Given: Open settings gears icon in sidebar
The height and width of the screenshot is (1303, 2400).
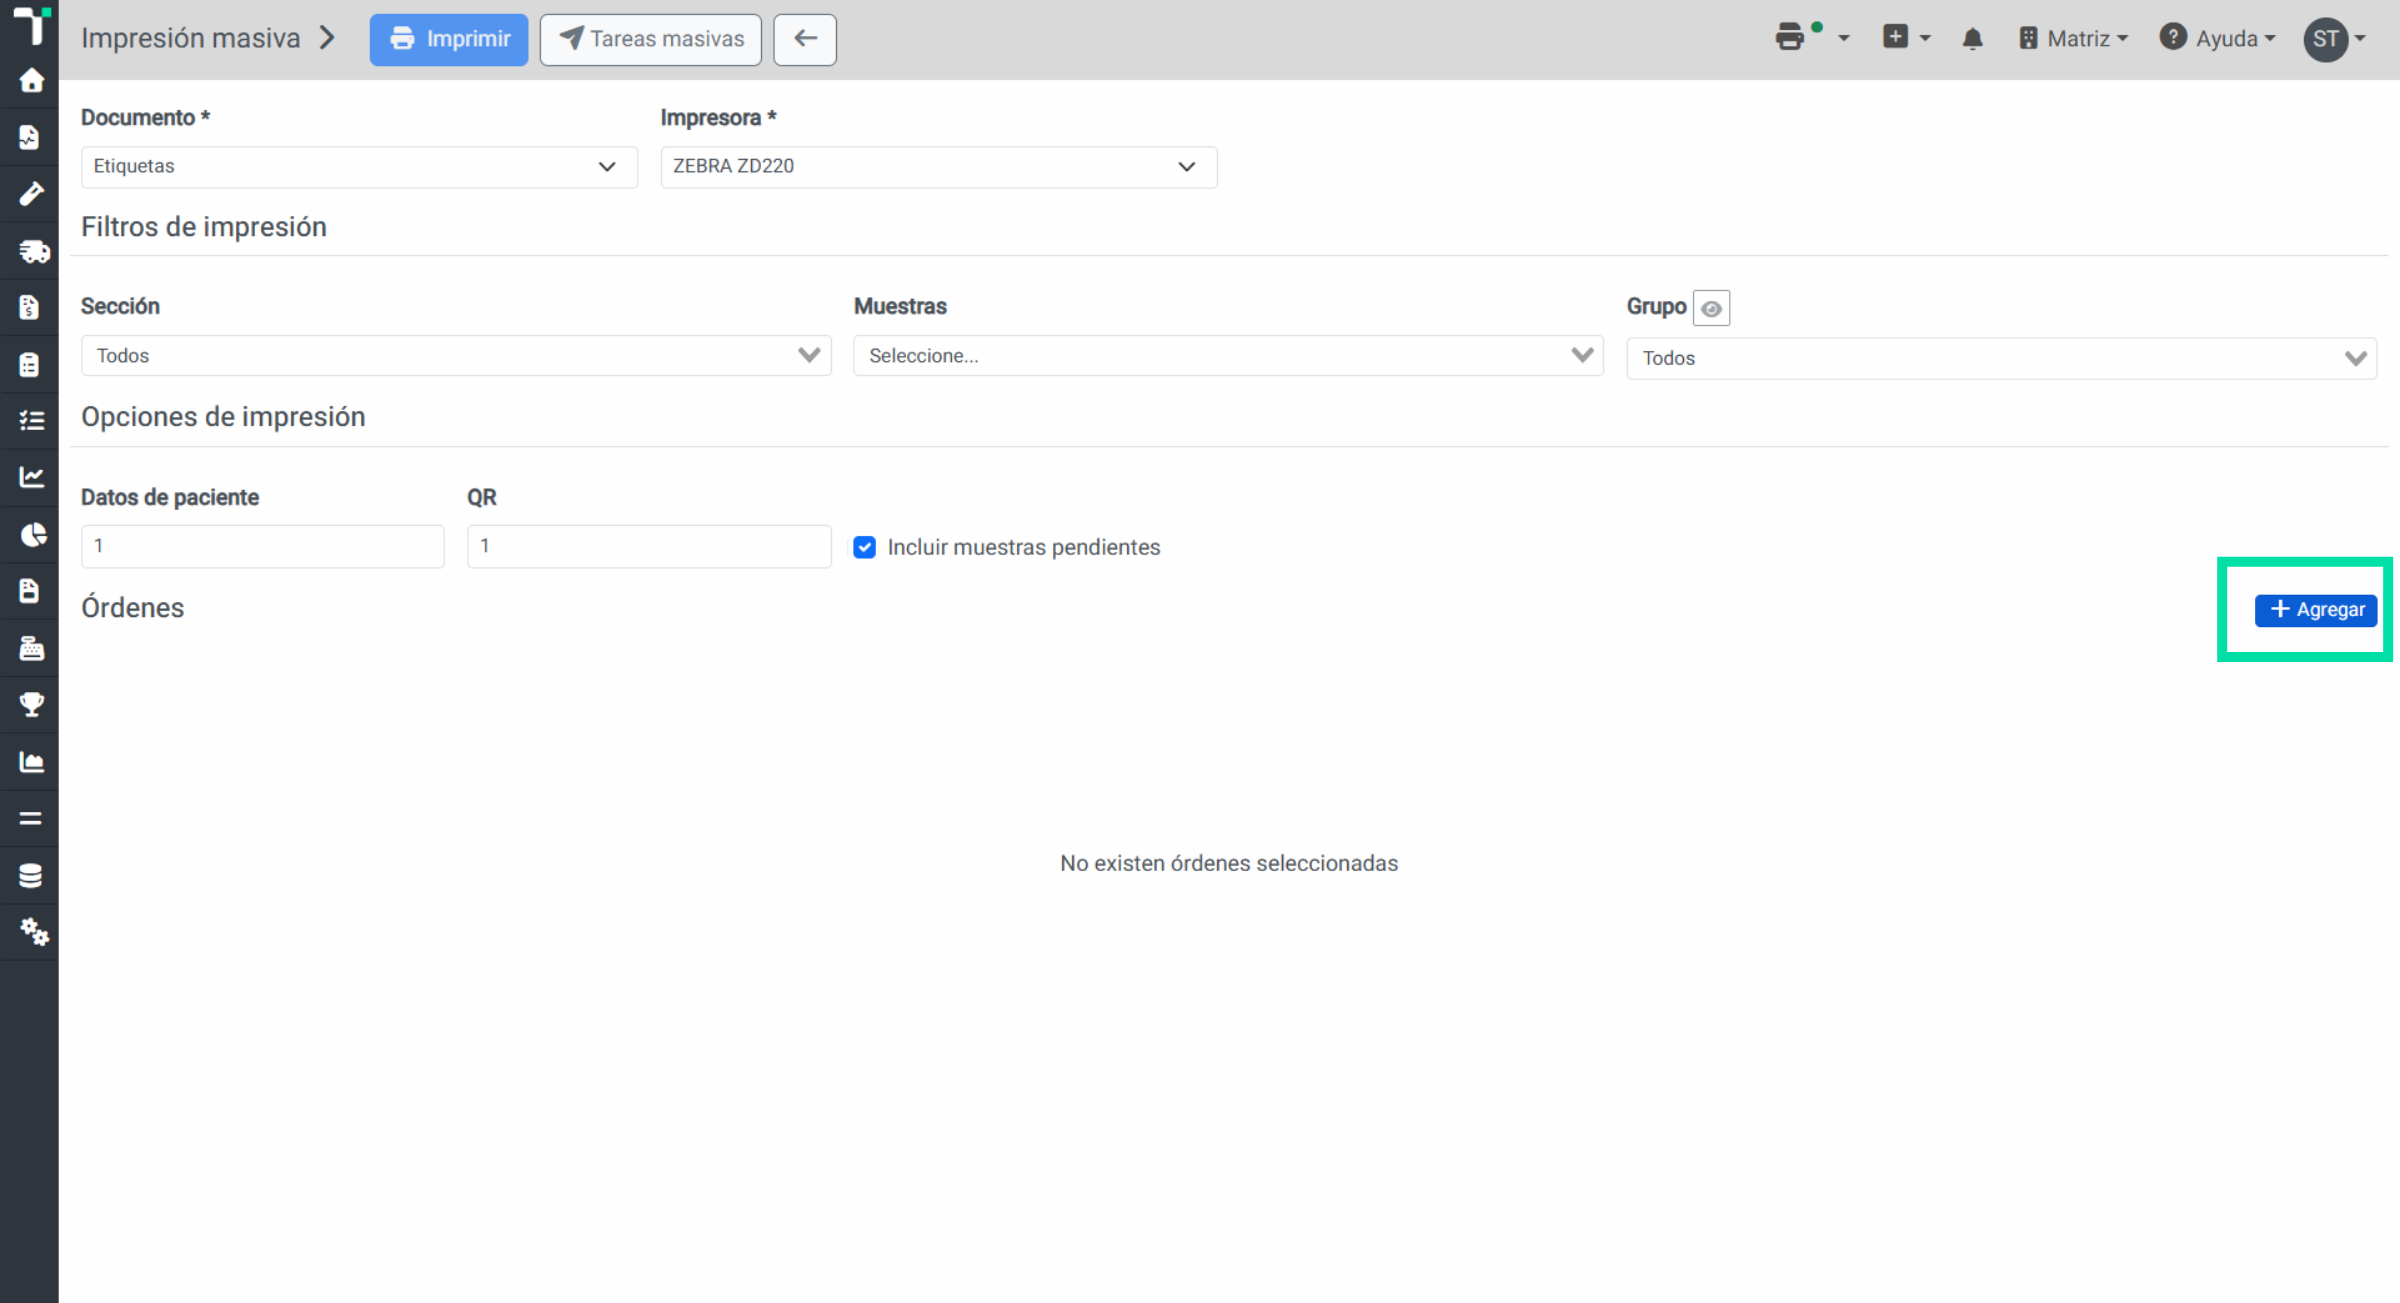Looking at the screenshot, I should (31, 932).
